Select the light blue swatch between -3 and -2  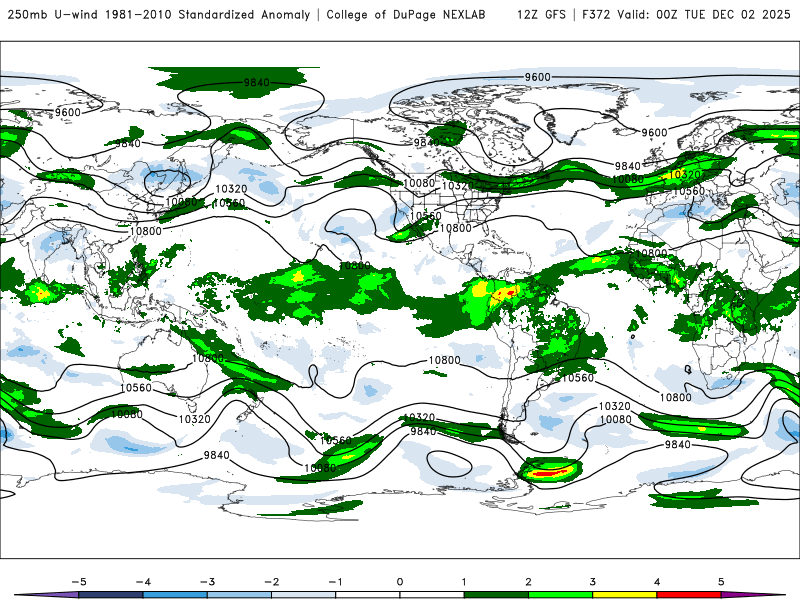pos(239,595)
